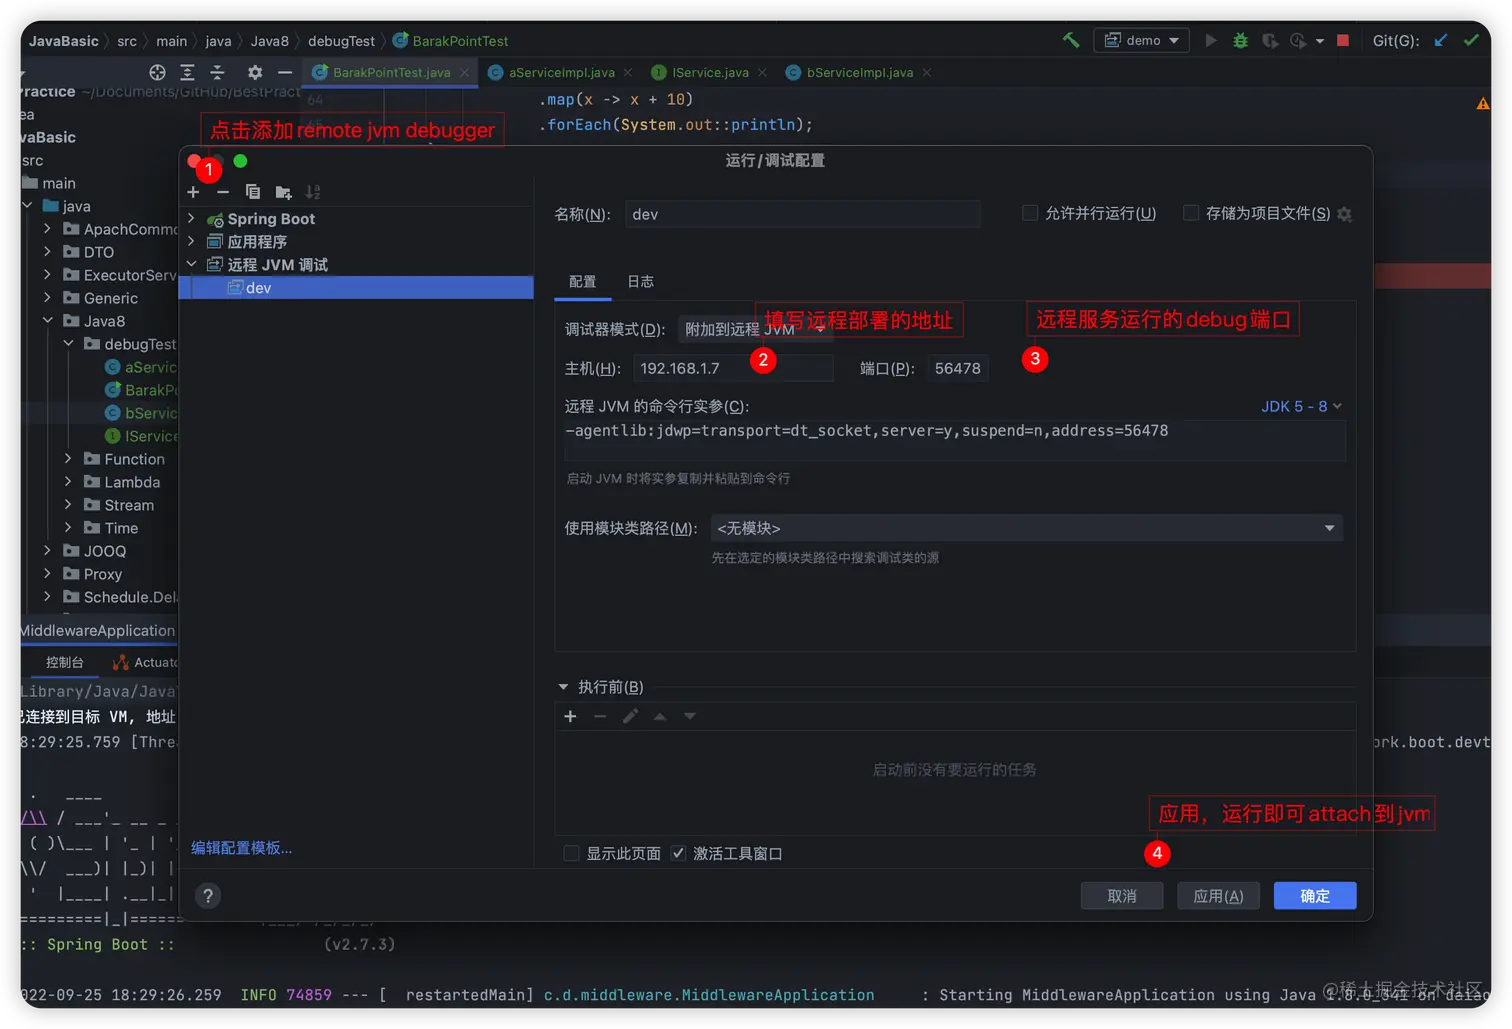Click the red Stop icon
The image size is (1512, 1029).
1343,41
